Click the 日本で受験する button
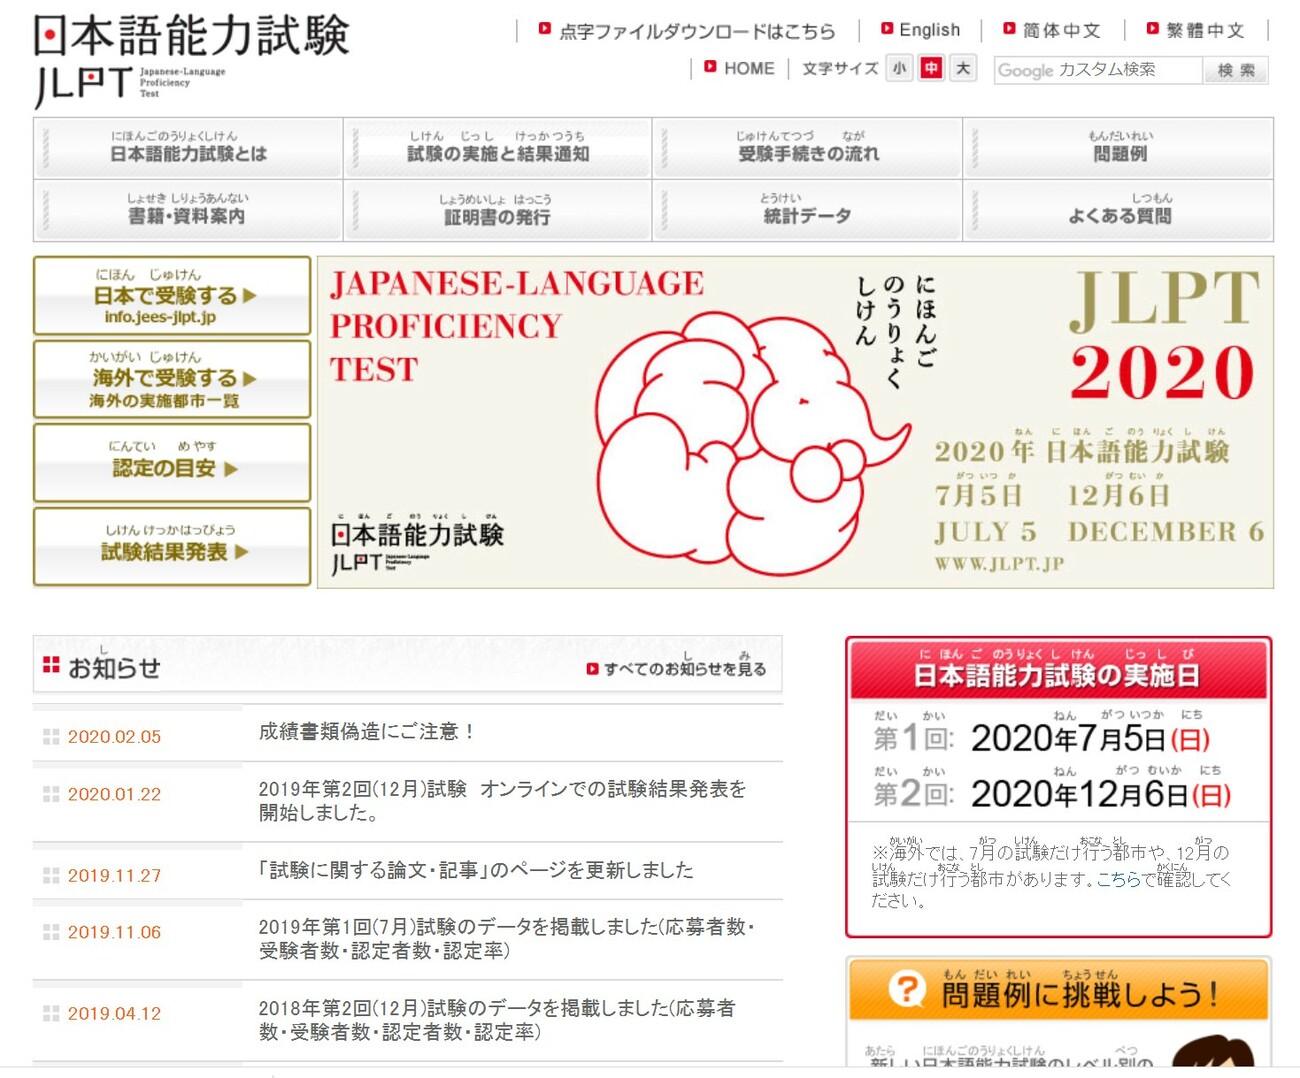This screenshot has height=1078, width=1300. click(x=172, y=295)
